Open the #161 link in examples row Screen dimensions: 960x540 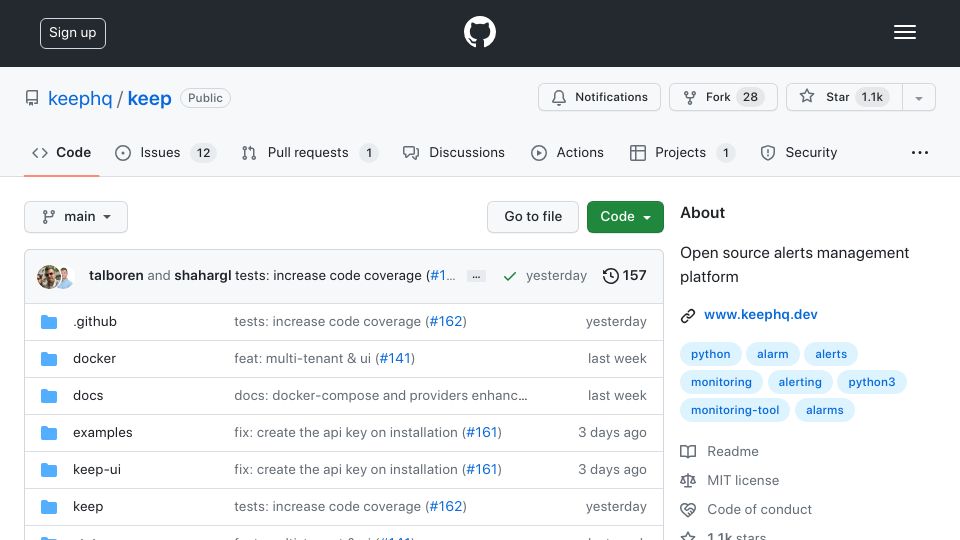point(482,433)
